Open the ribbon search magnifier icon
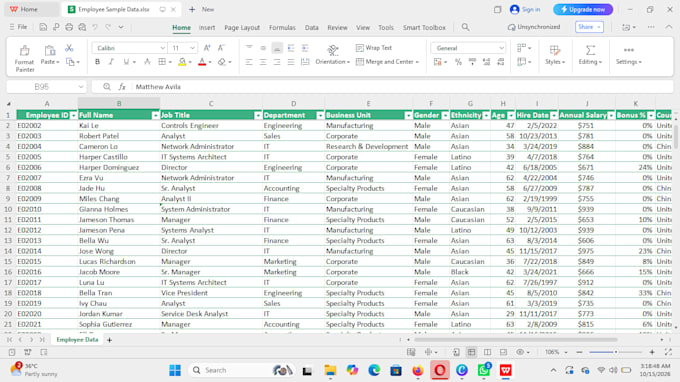 [x=465, y=27]
